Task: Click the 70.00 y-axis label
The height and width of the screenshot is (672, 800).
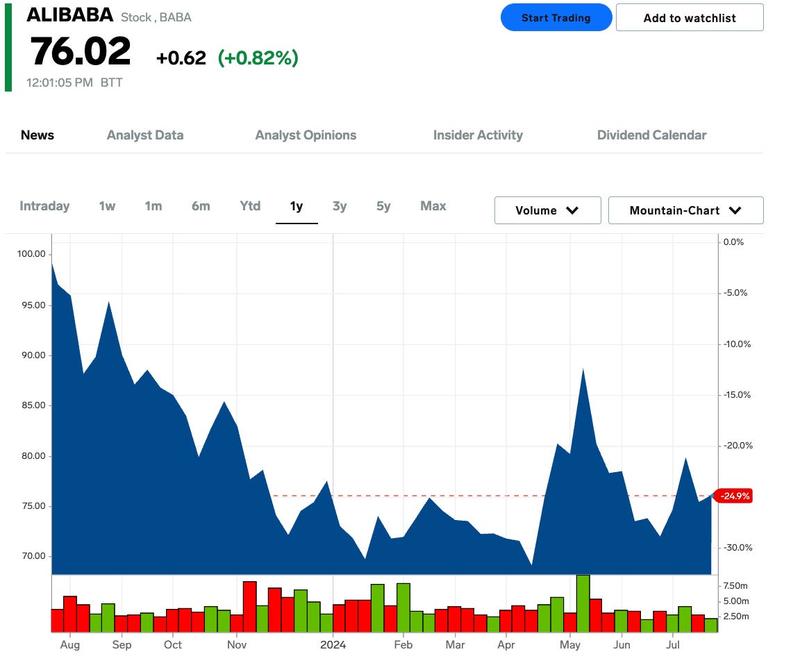Action: 33,556
